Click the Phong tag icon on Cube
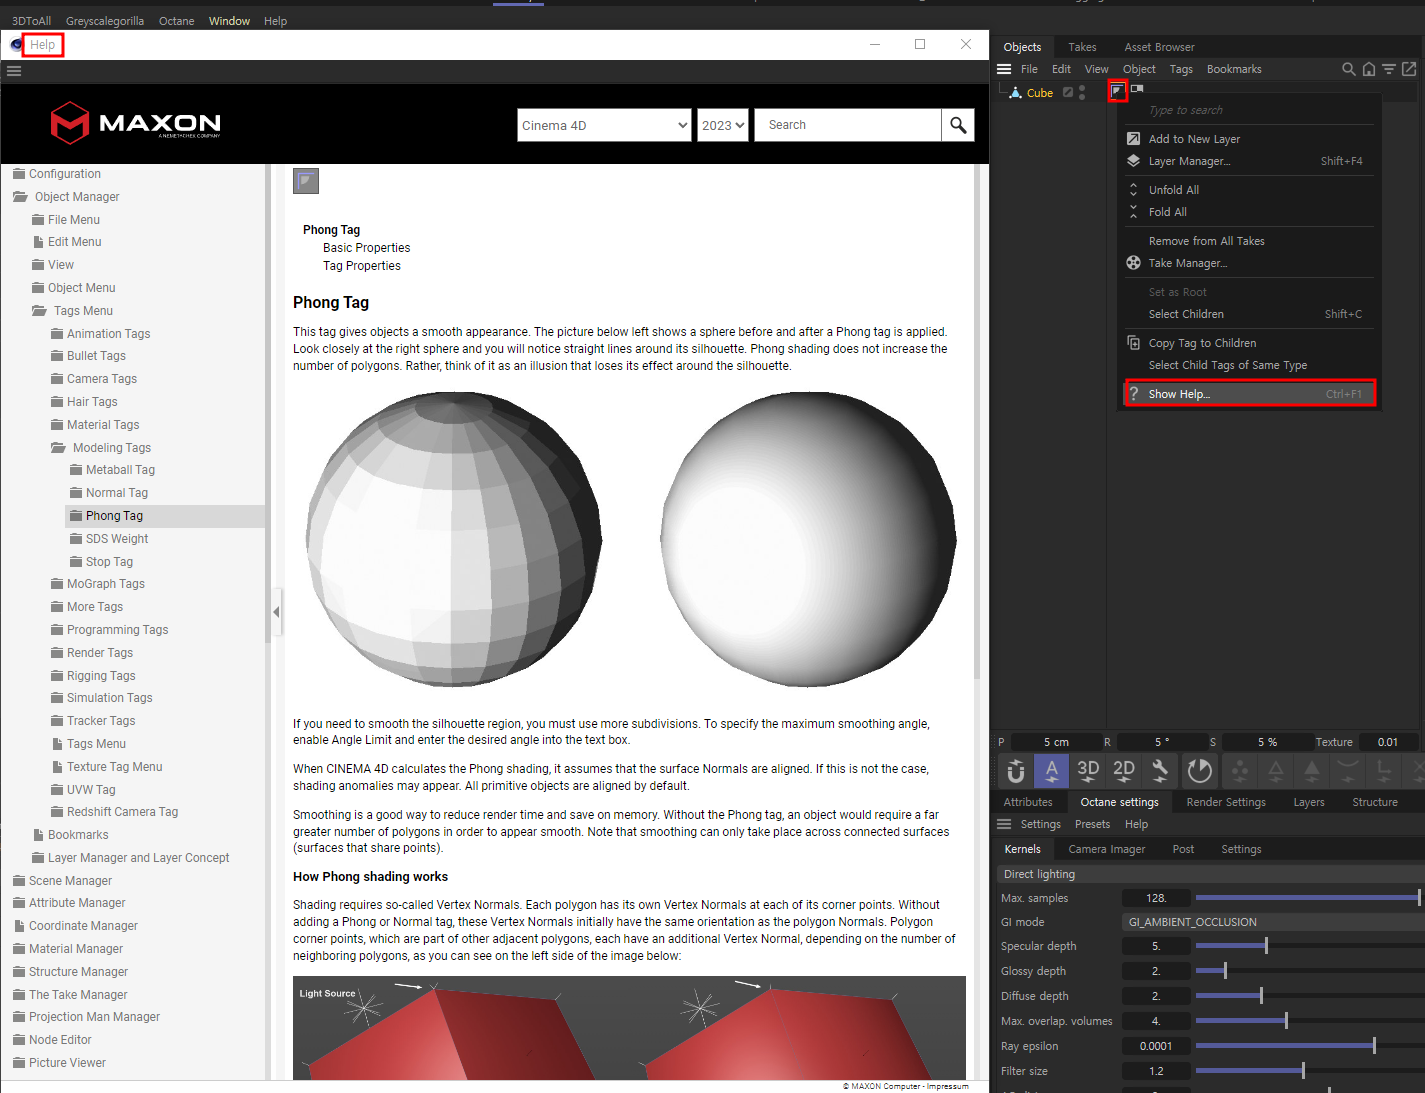Screen dimensions: 1425x1093 (1117, 92)
